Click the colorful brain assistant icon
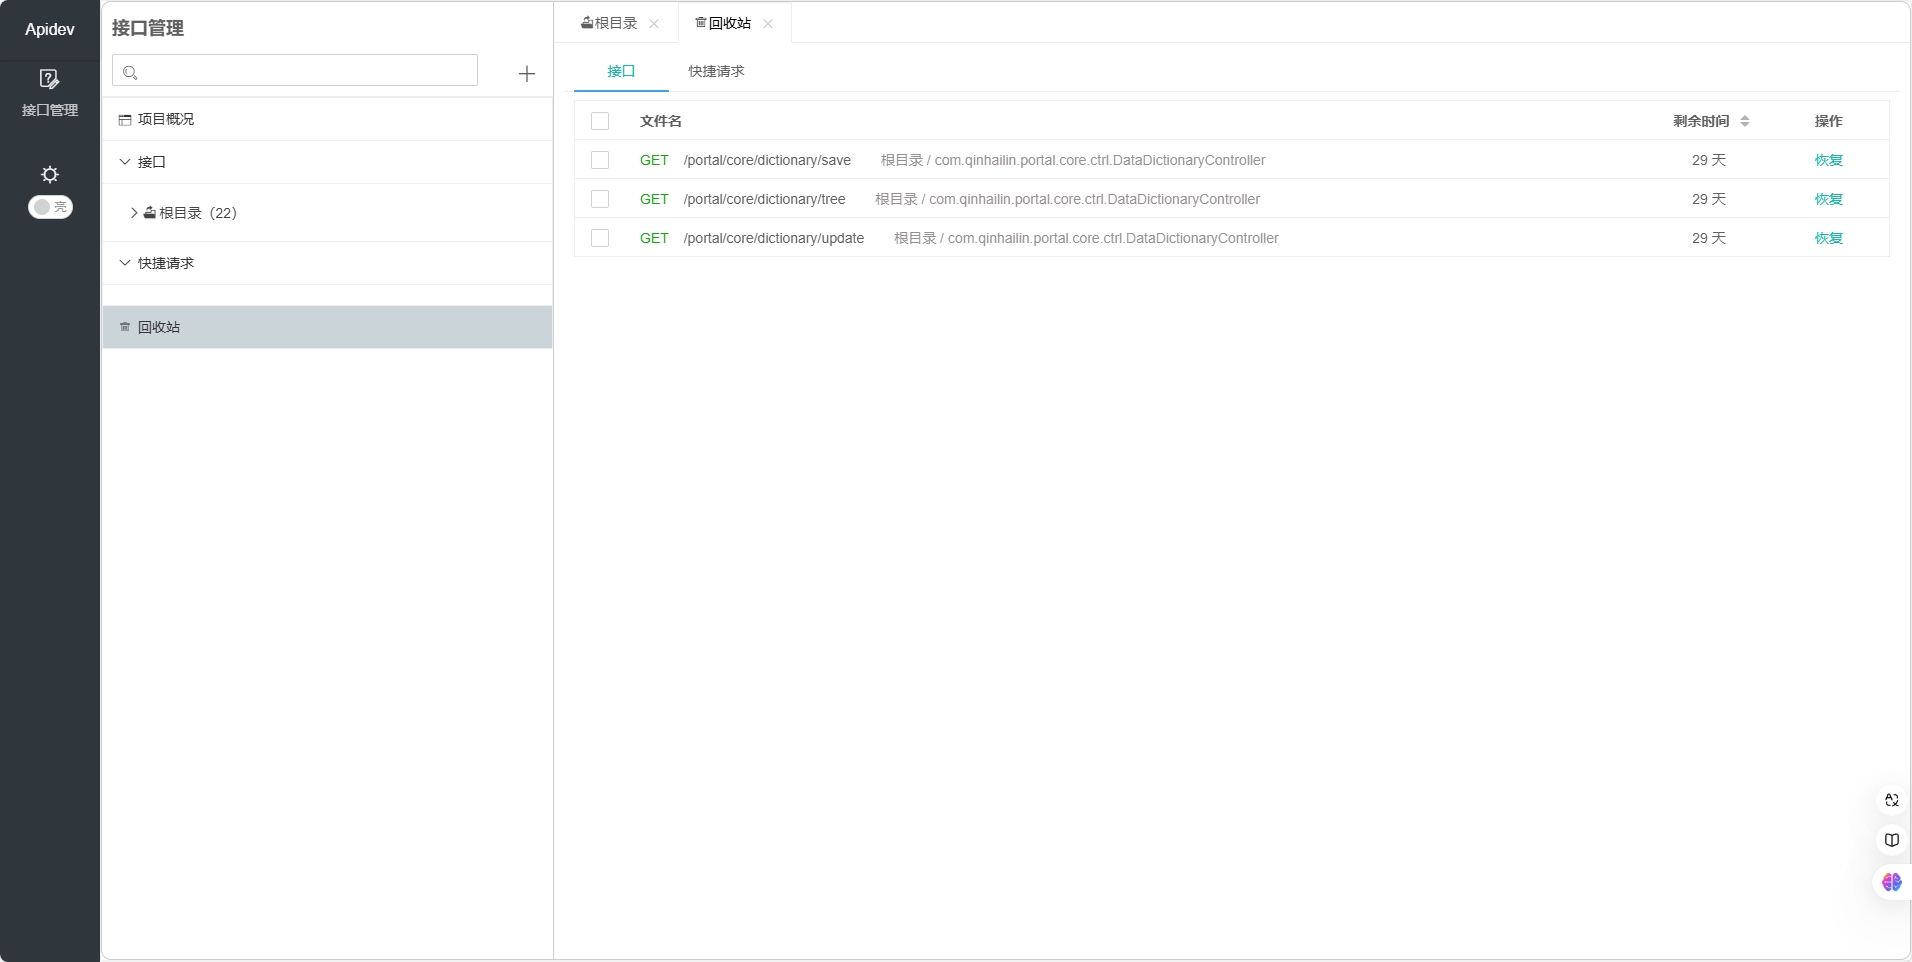 pos(1891,882)
